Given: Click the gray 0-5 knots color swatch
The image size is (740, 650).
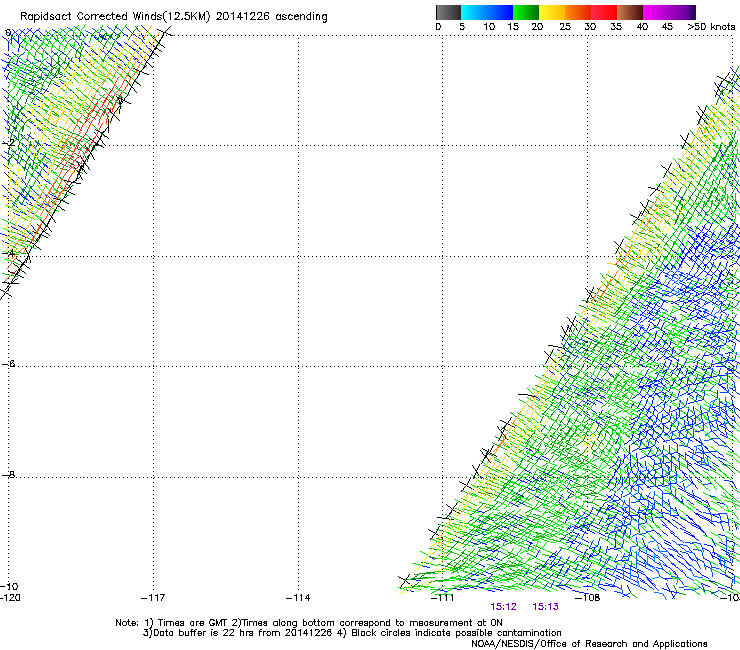Looking at the screenshot, I should (448, 12).
